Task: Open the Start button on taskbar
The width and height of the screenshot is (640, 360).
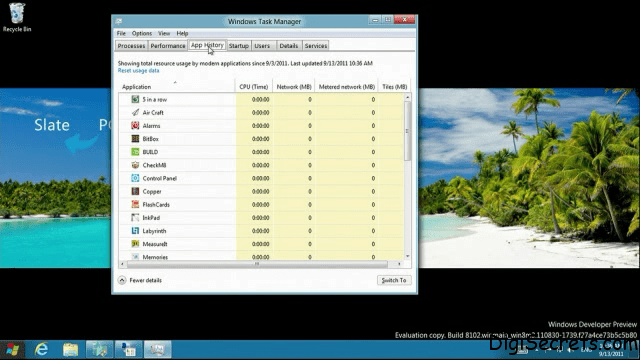Action: click(12, 350)
